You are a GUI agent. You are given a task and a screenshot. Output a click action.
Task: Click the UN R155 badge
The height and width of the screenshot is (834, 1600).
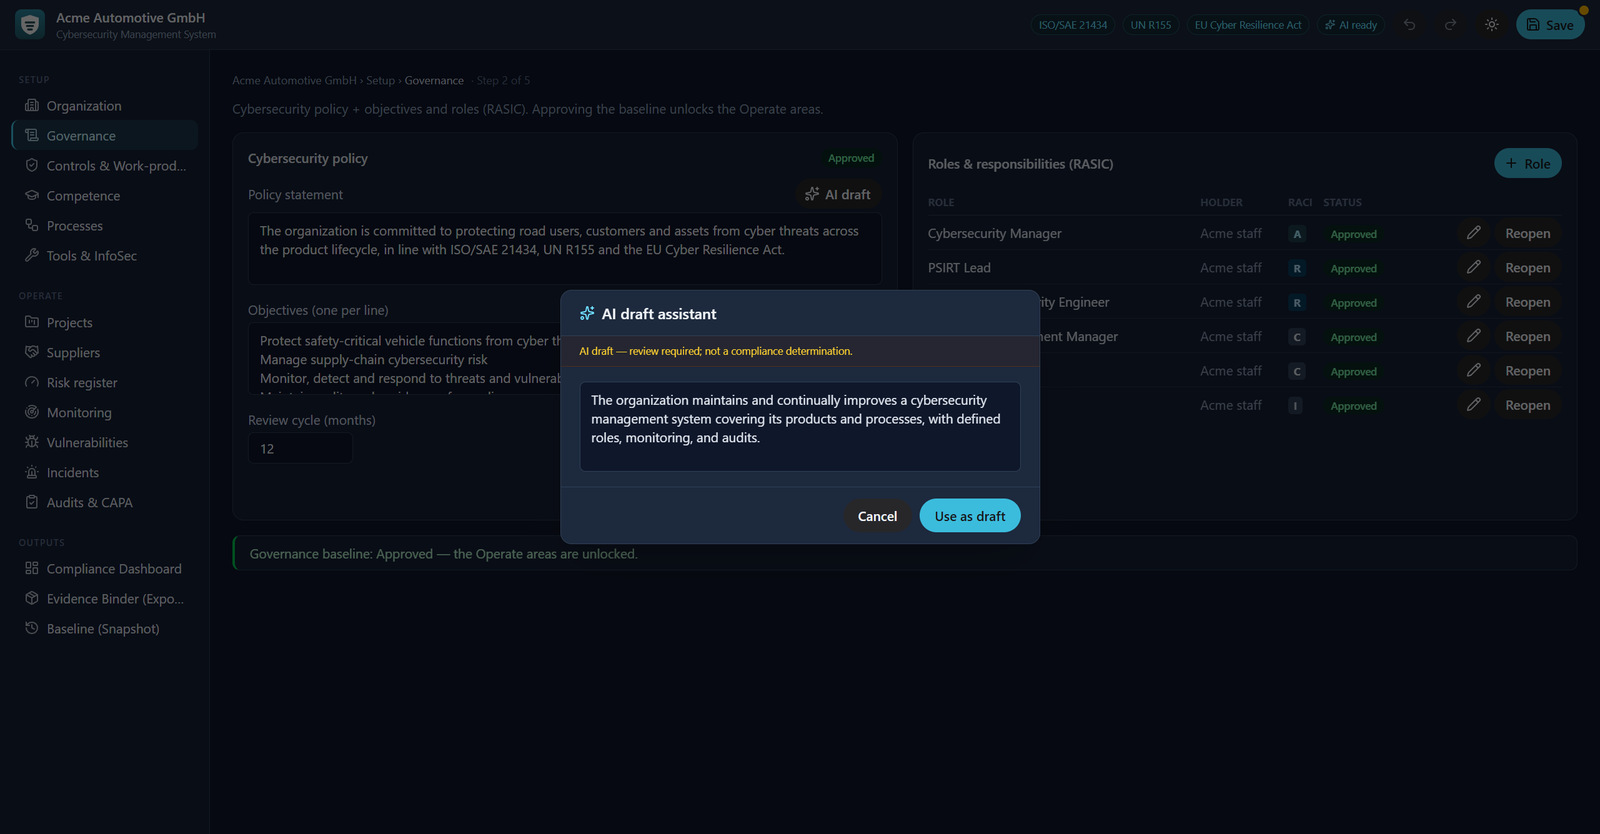[1150, 25]
